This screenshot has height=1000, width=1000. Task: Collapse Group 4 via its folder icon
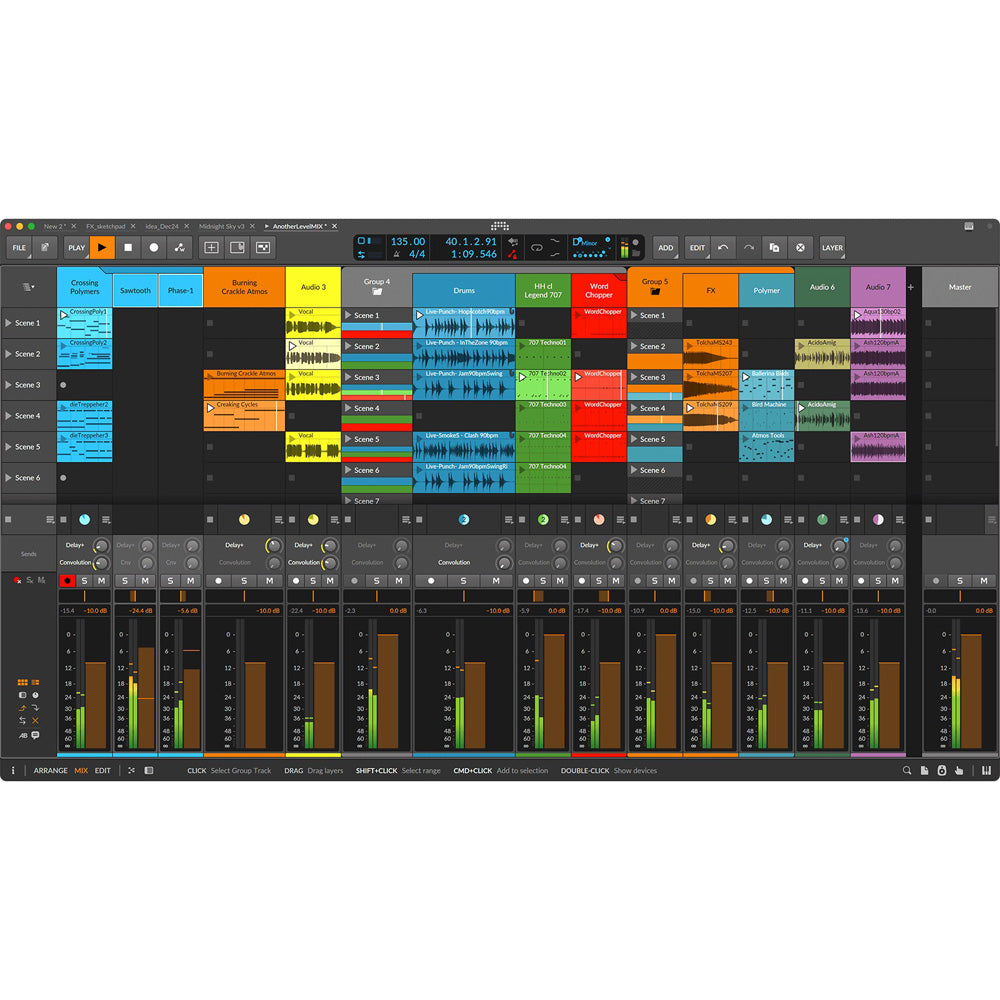pyautogui.click(x=377, y=291)
